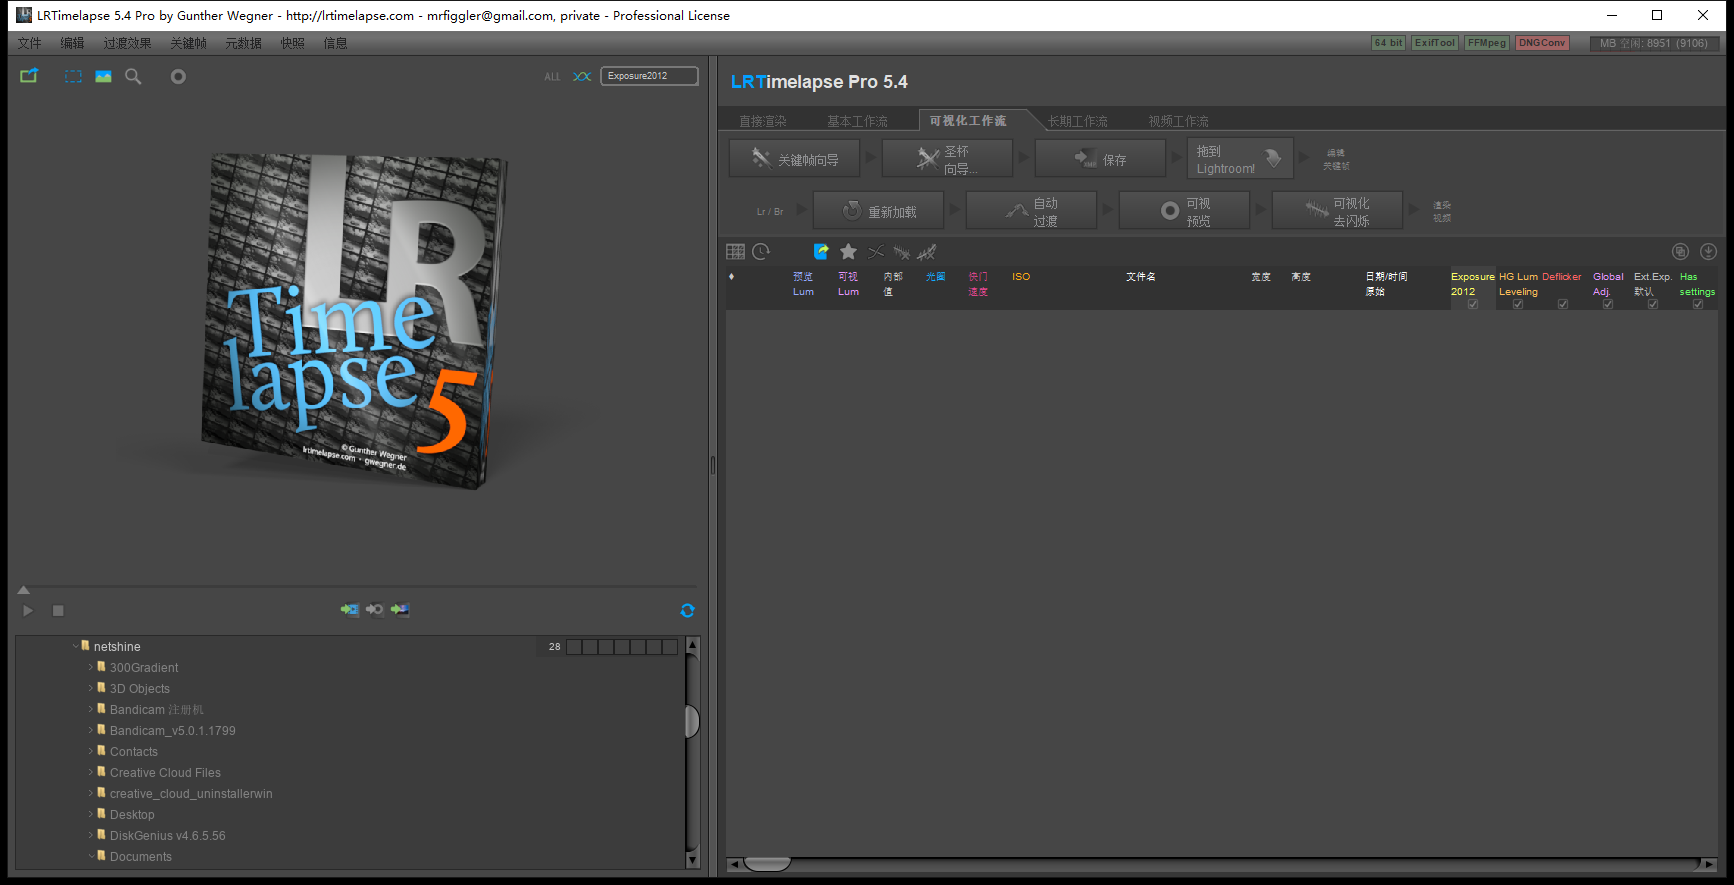Click the Exposure2012 input field

pos(649,76)
